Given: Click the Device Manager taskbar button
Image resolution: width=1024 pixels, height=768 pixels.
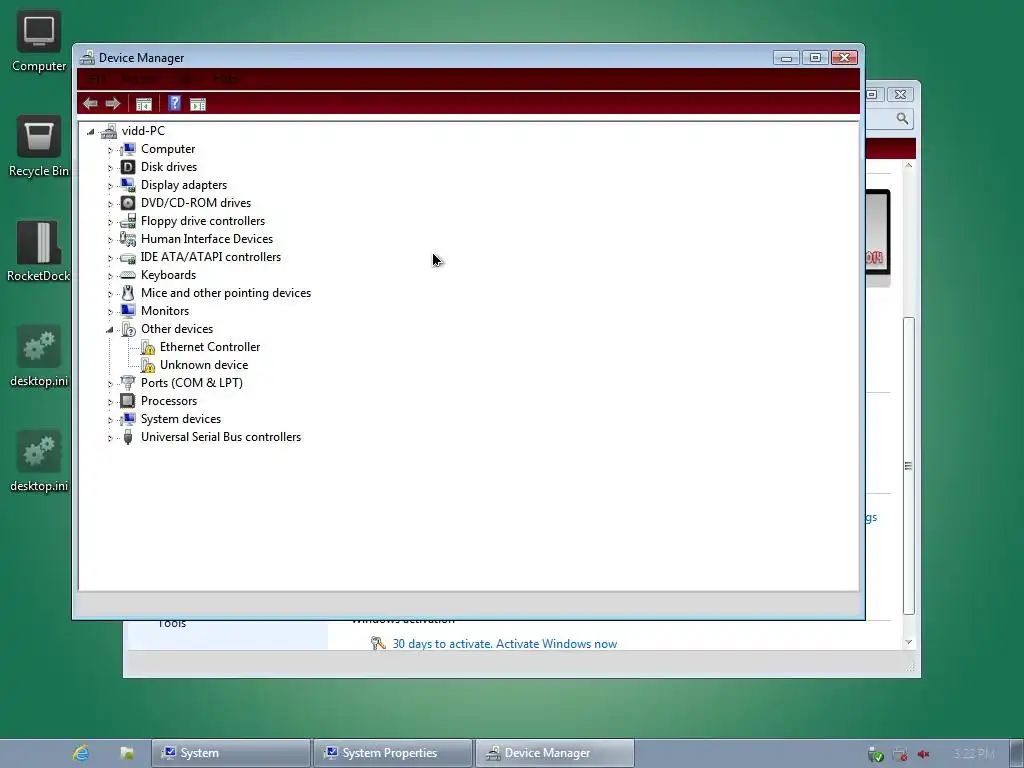Looking at the screenshot, I should point(554,753).
